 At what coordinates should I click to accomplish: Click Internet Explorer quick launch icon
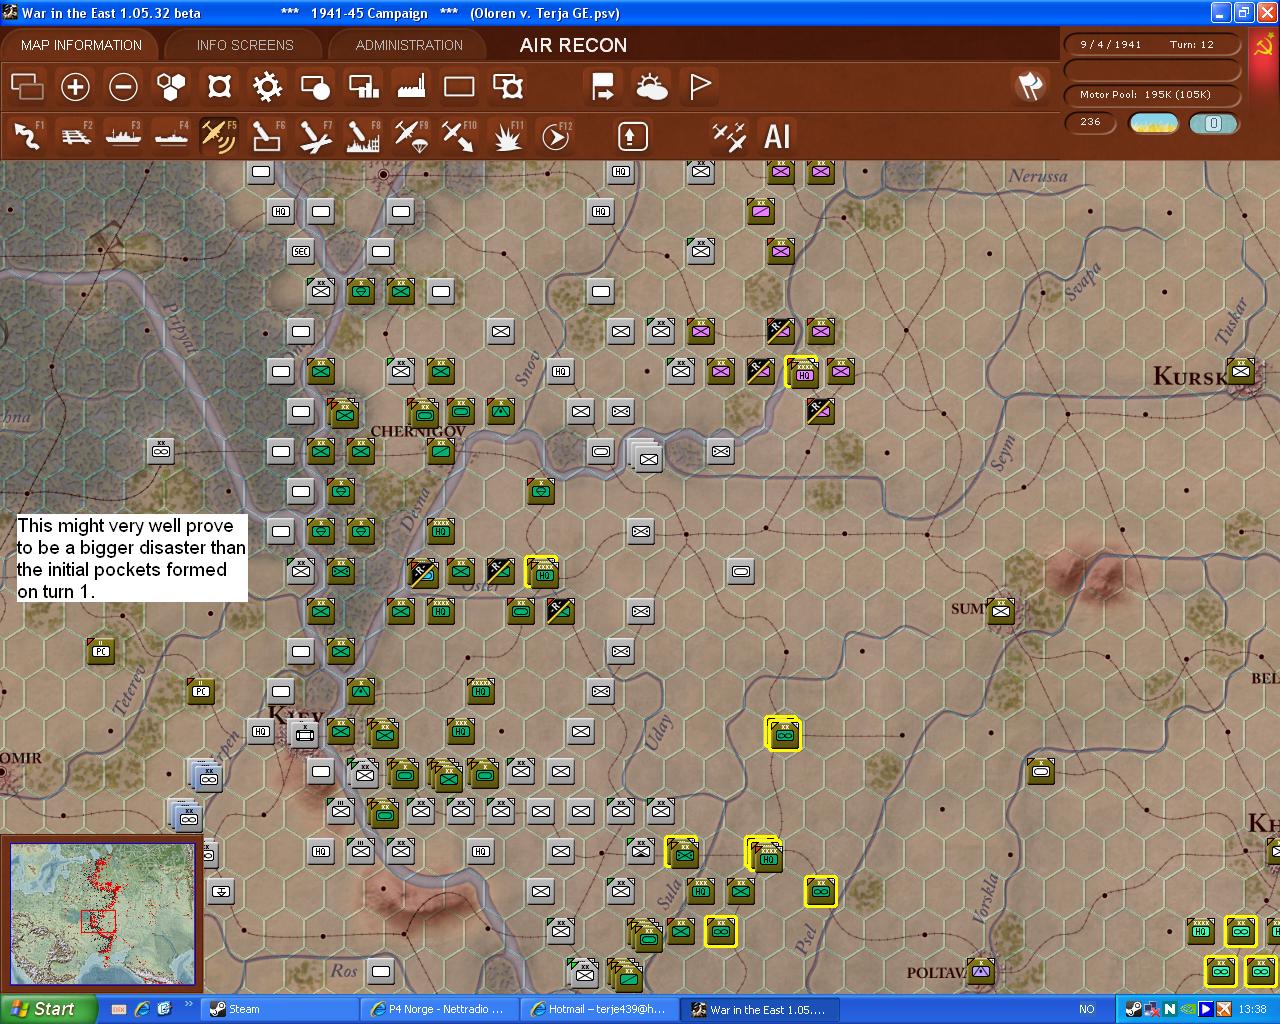point(142,1009)
